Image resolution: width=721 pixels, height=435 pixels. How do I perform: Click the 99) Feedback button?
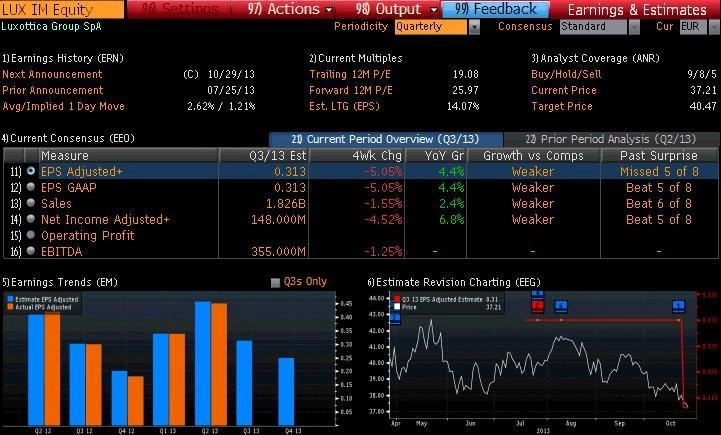(495, 9)
